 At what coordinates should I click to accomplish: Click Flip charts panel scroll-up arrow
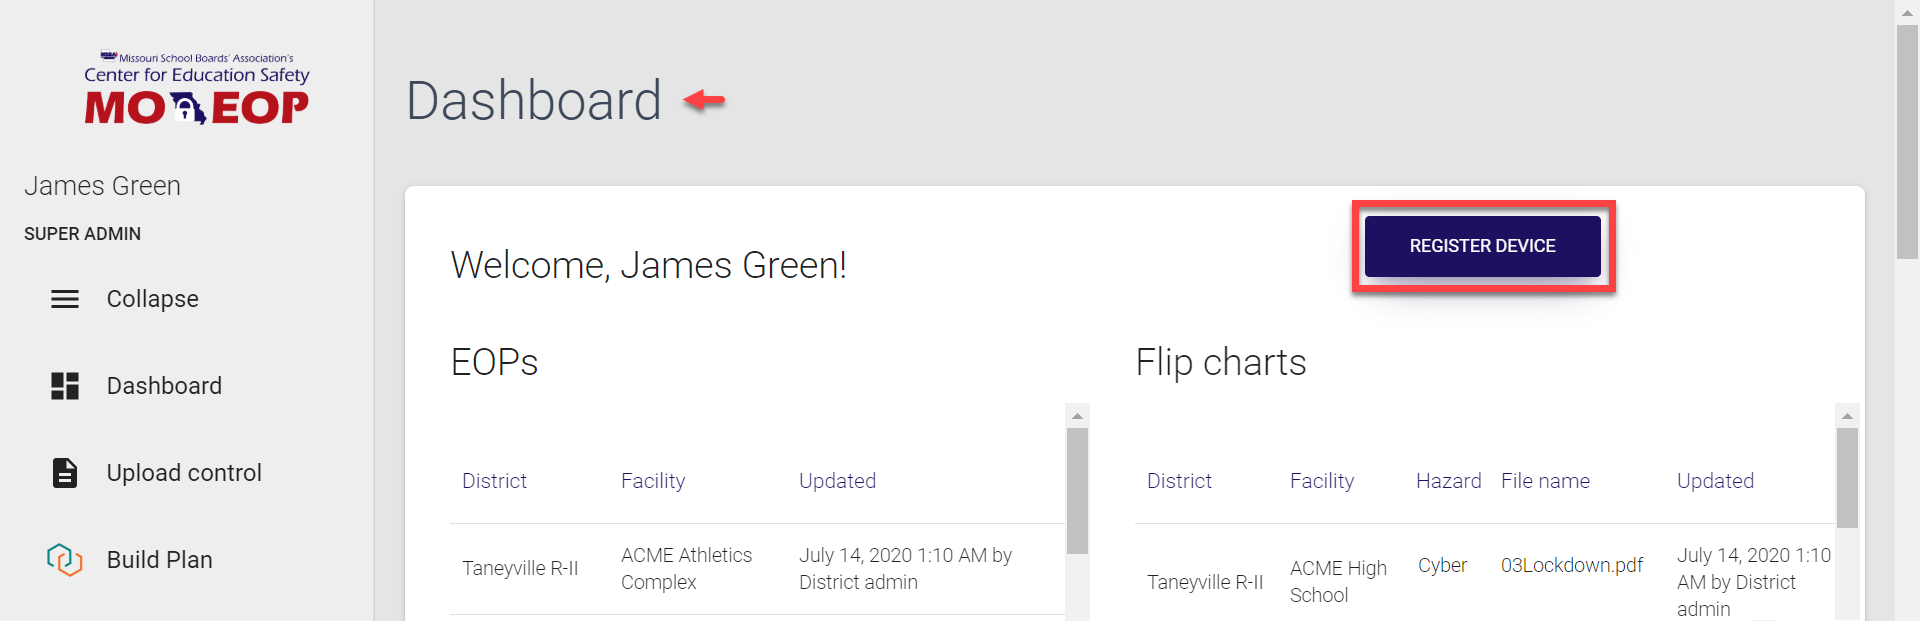[x=1847, y=415]
